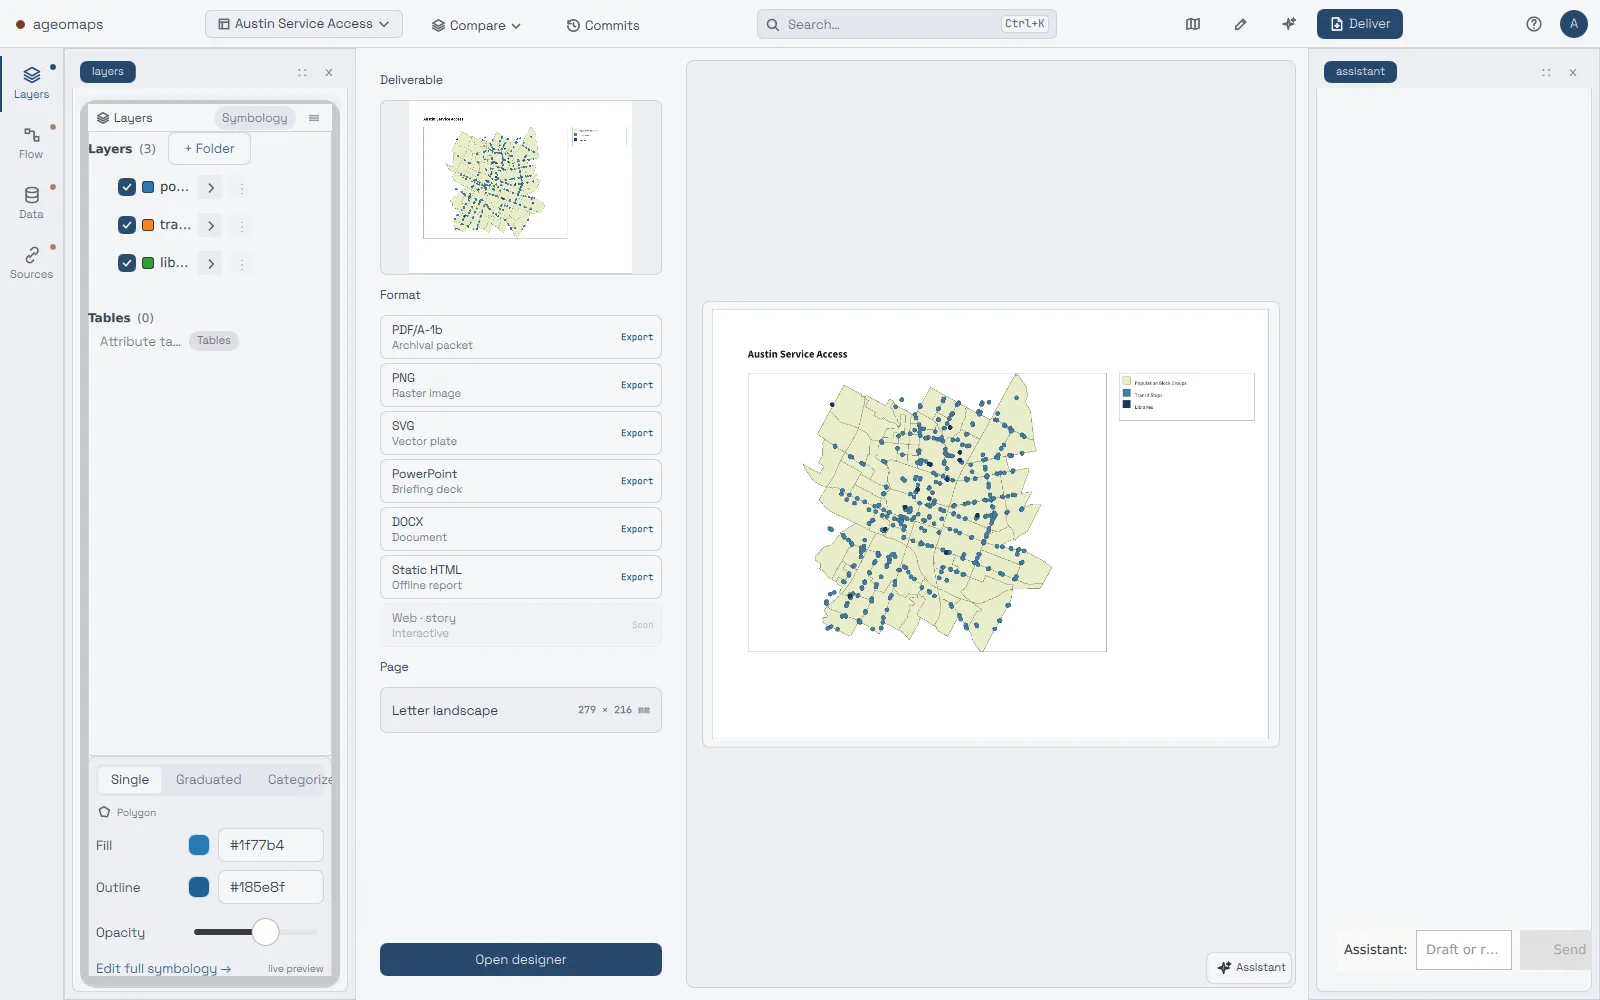The image size is (1600, 1000).
Task: Expand the lib... layer chevron
Action: (210, 264)
